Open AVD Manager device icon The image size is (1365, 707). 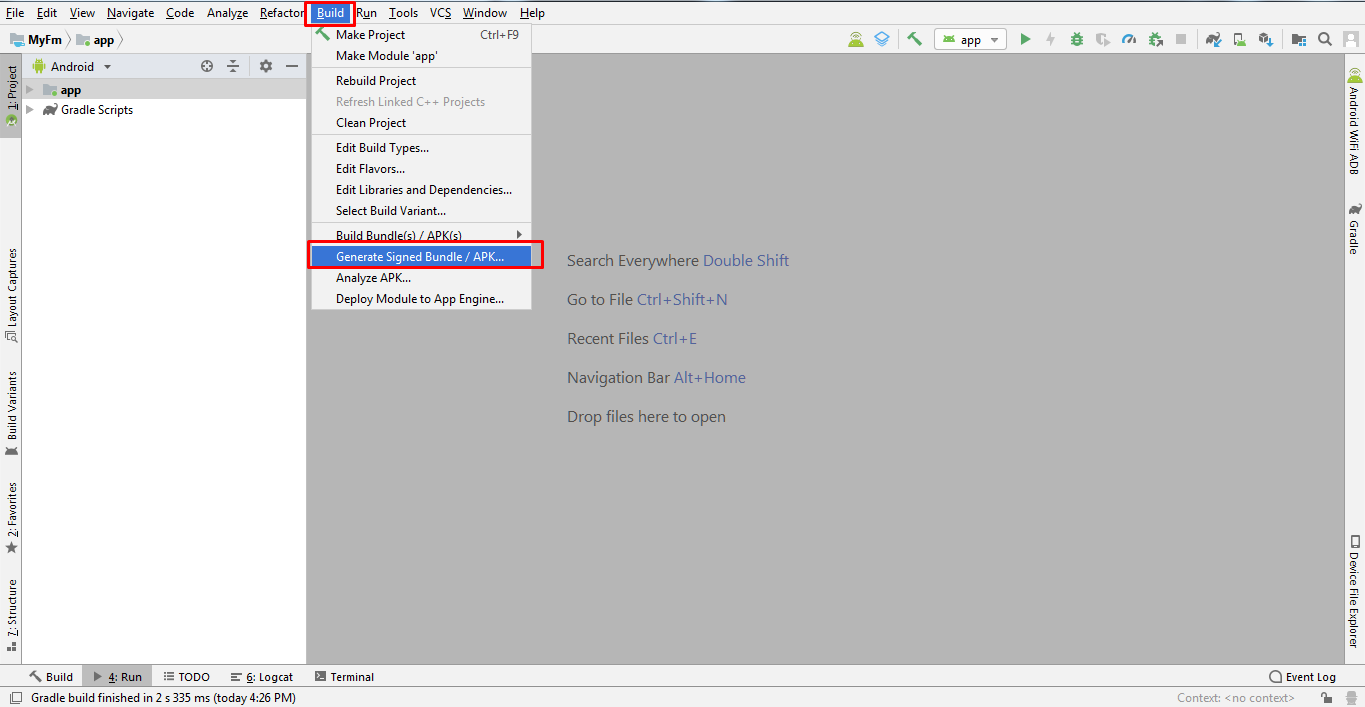click(1239, 40)
